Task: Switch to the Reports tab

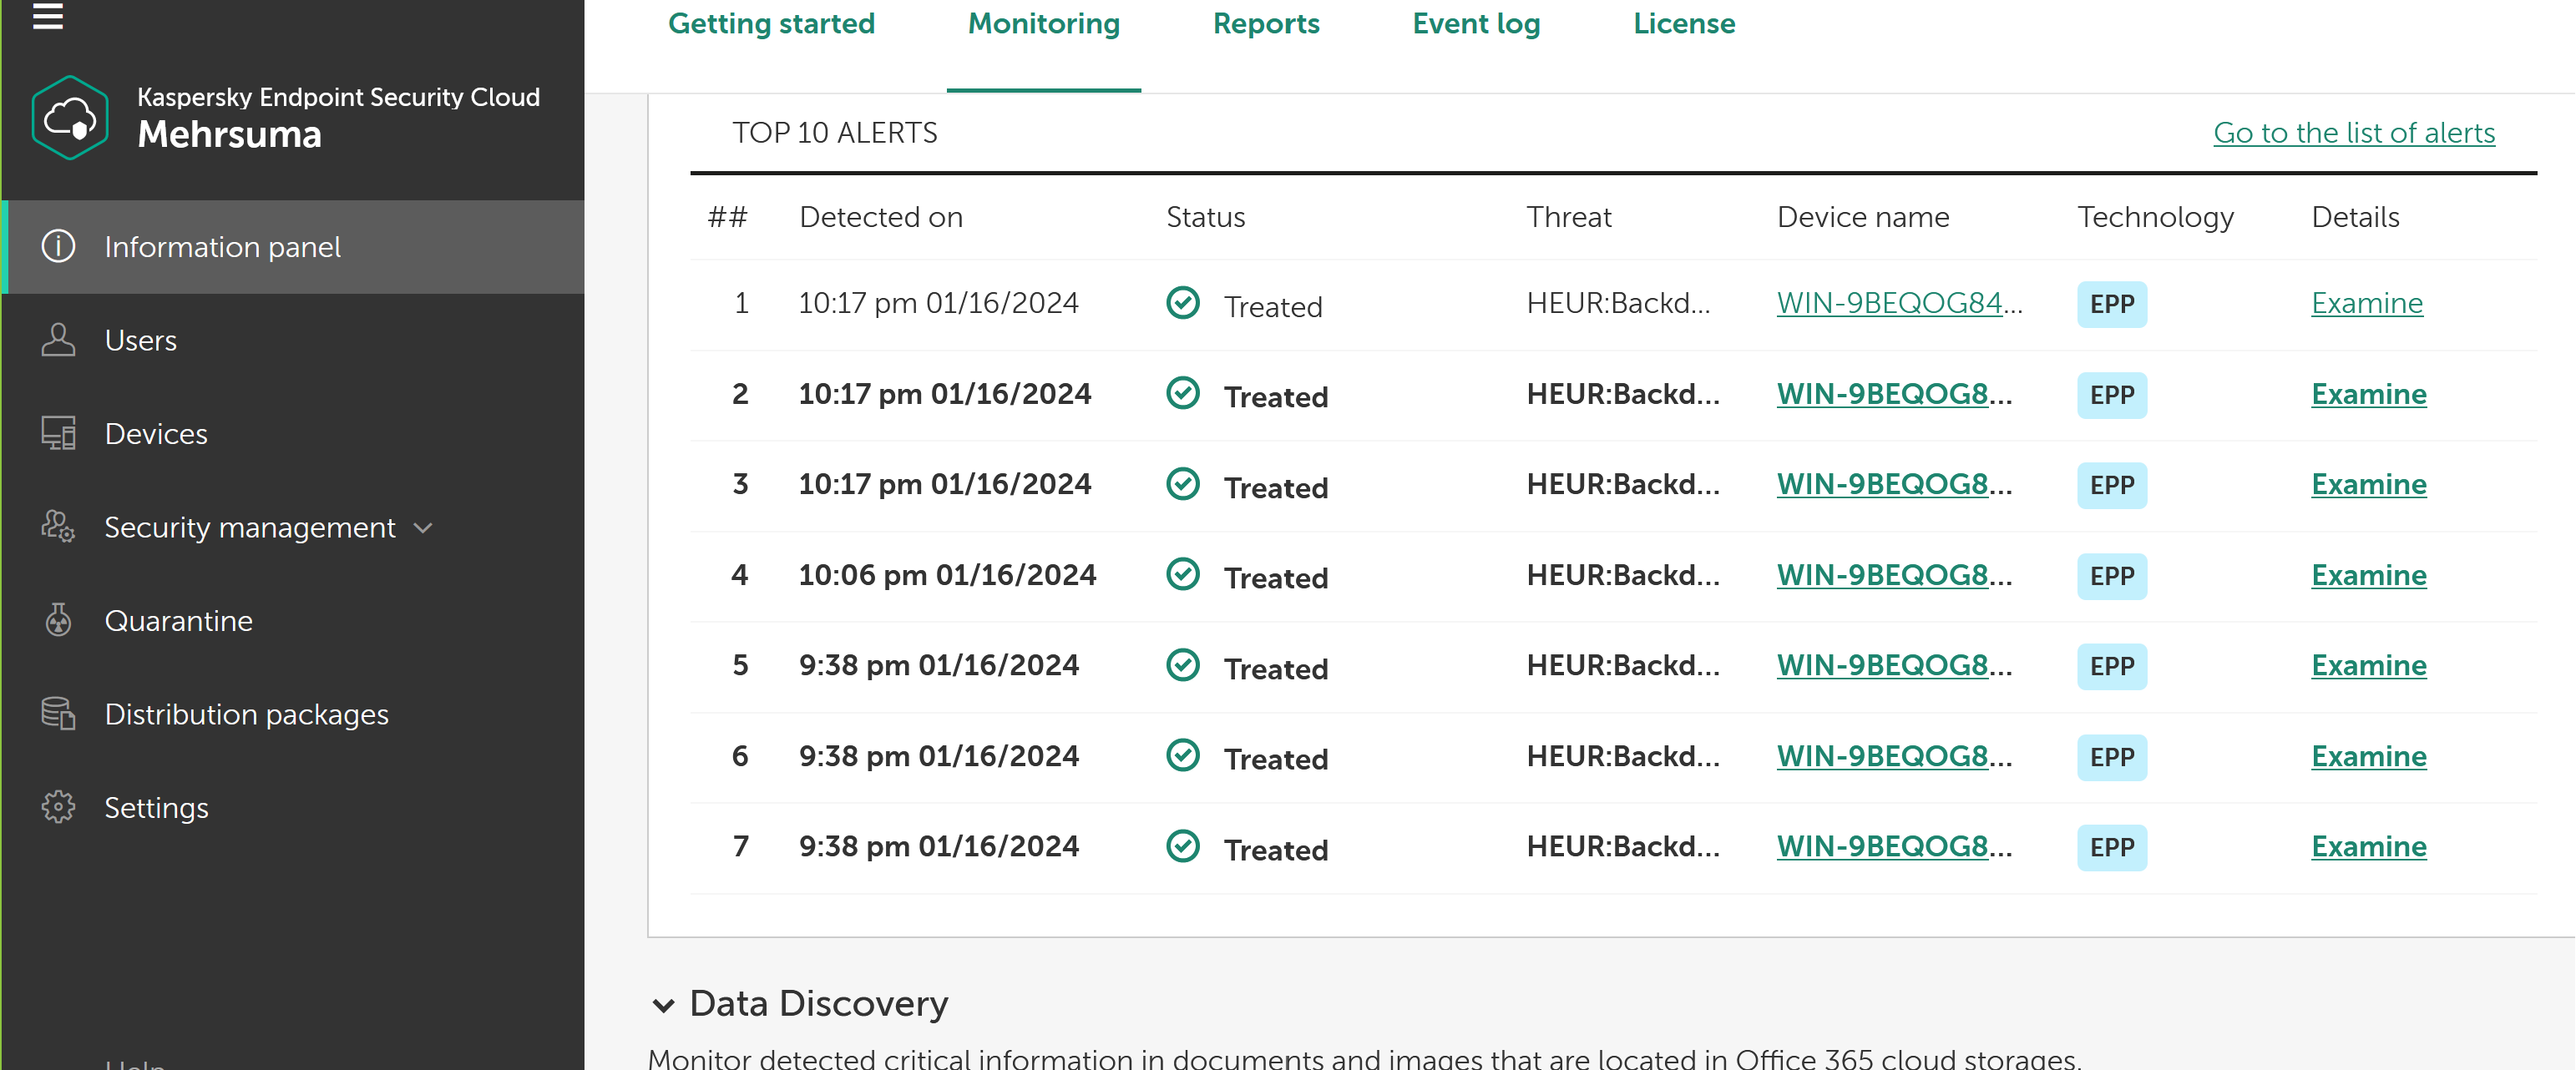Action: [1265, 24]
